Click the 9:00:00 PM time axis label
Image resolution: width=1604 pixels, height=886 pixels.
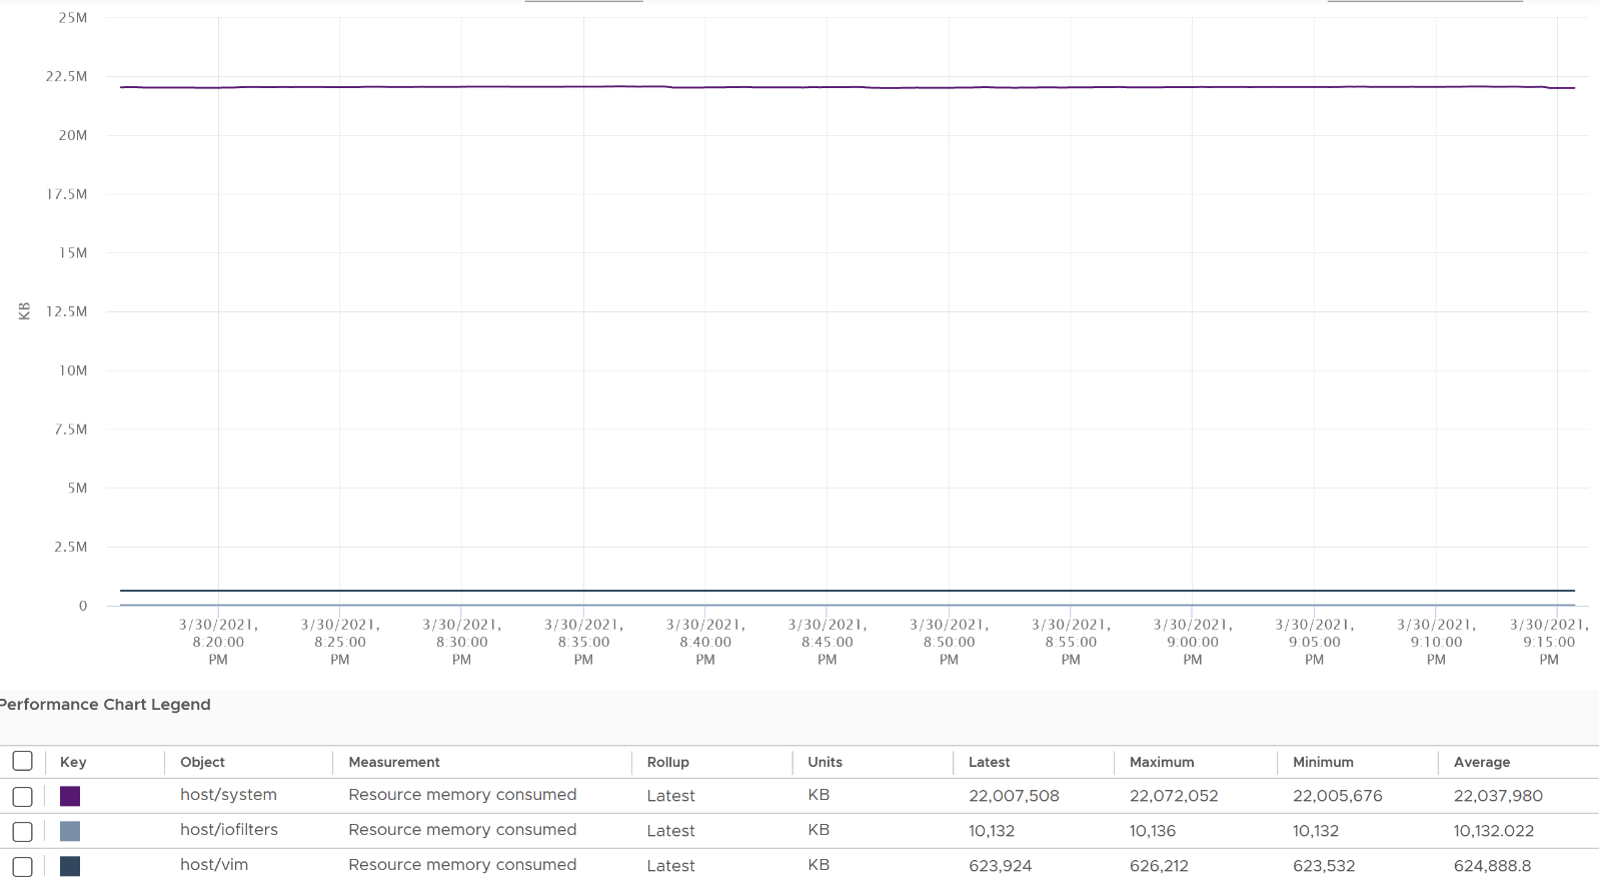1192,642
